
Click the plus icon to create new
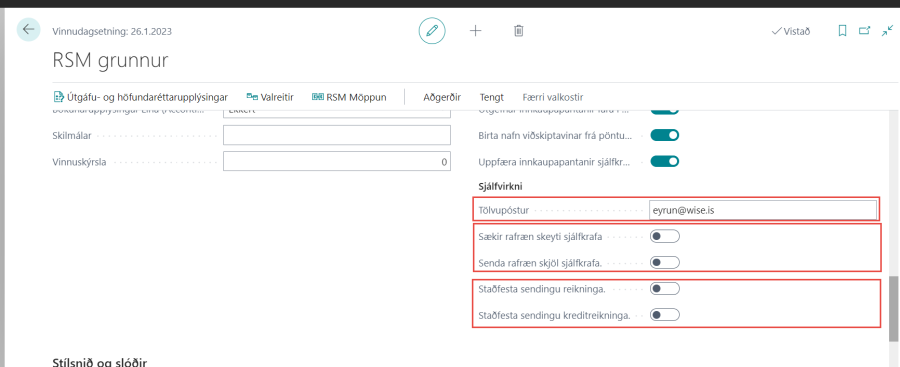pyautogui.click(x=475, y=31)
